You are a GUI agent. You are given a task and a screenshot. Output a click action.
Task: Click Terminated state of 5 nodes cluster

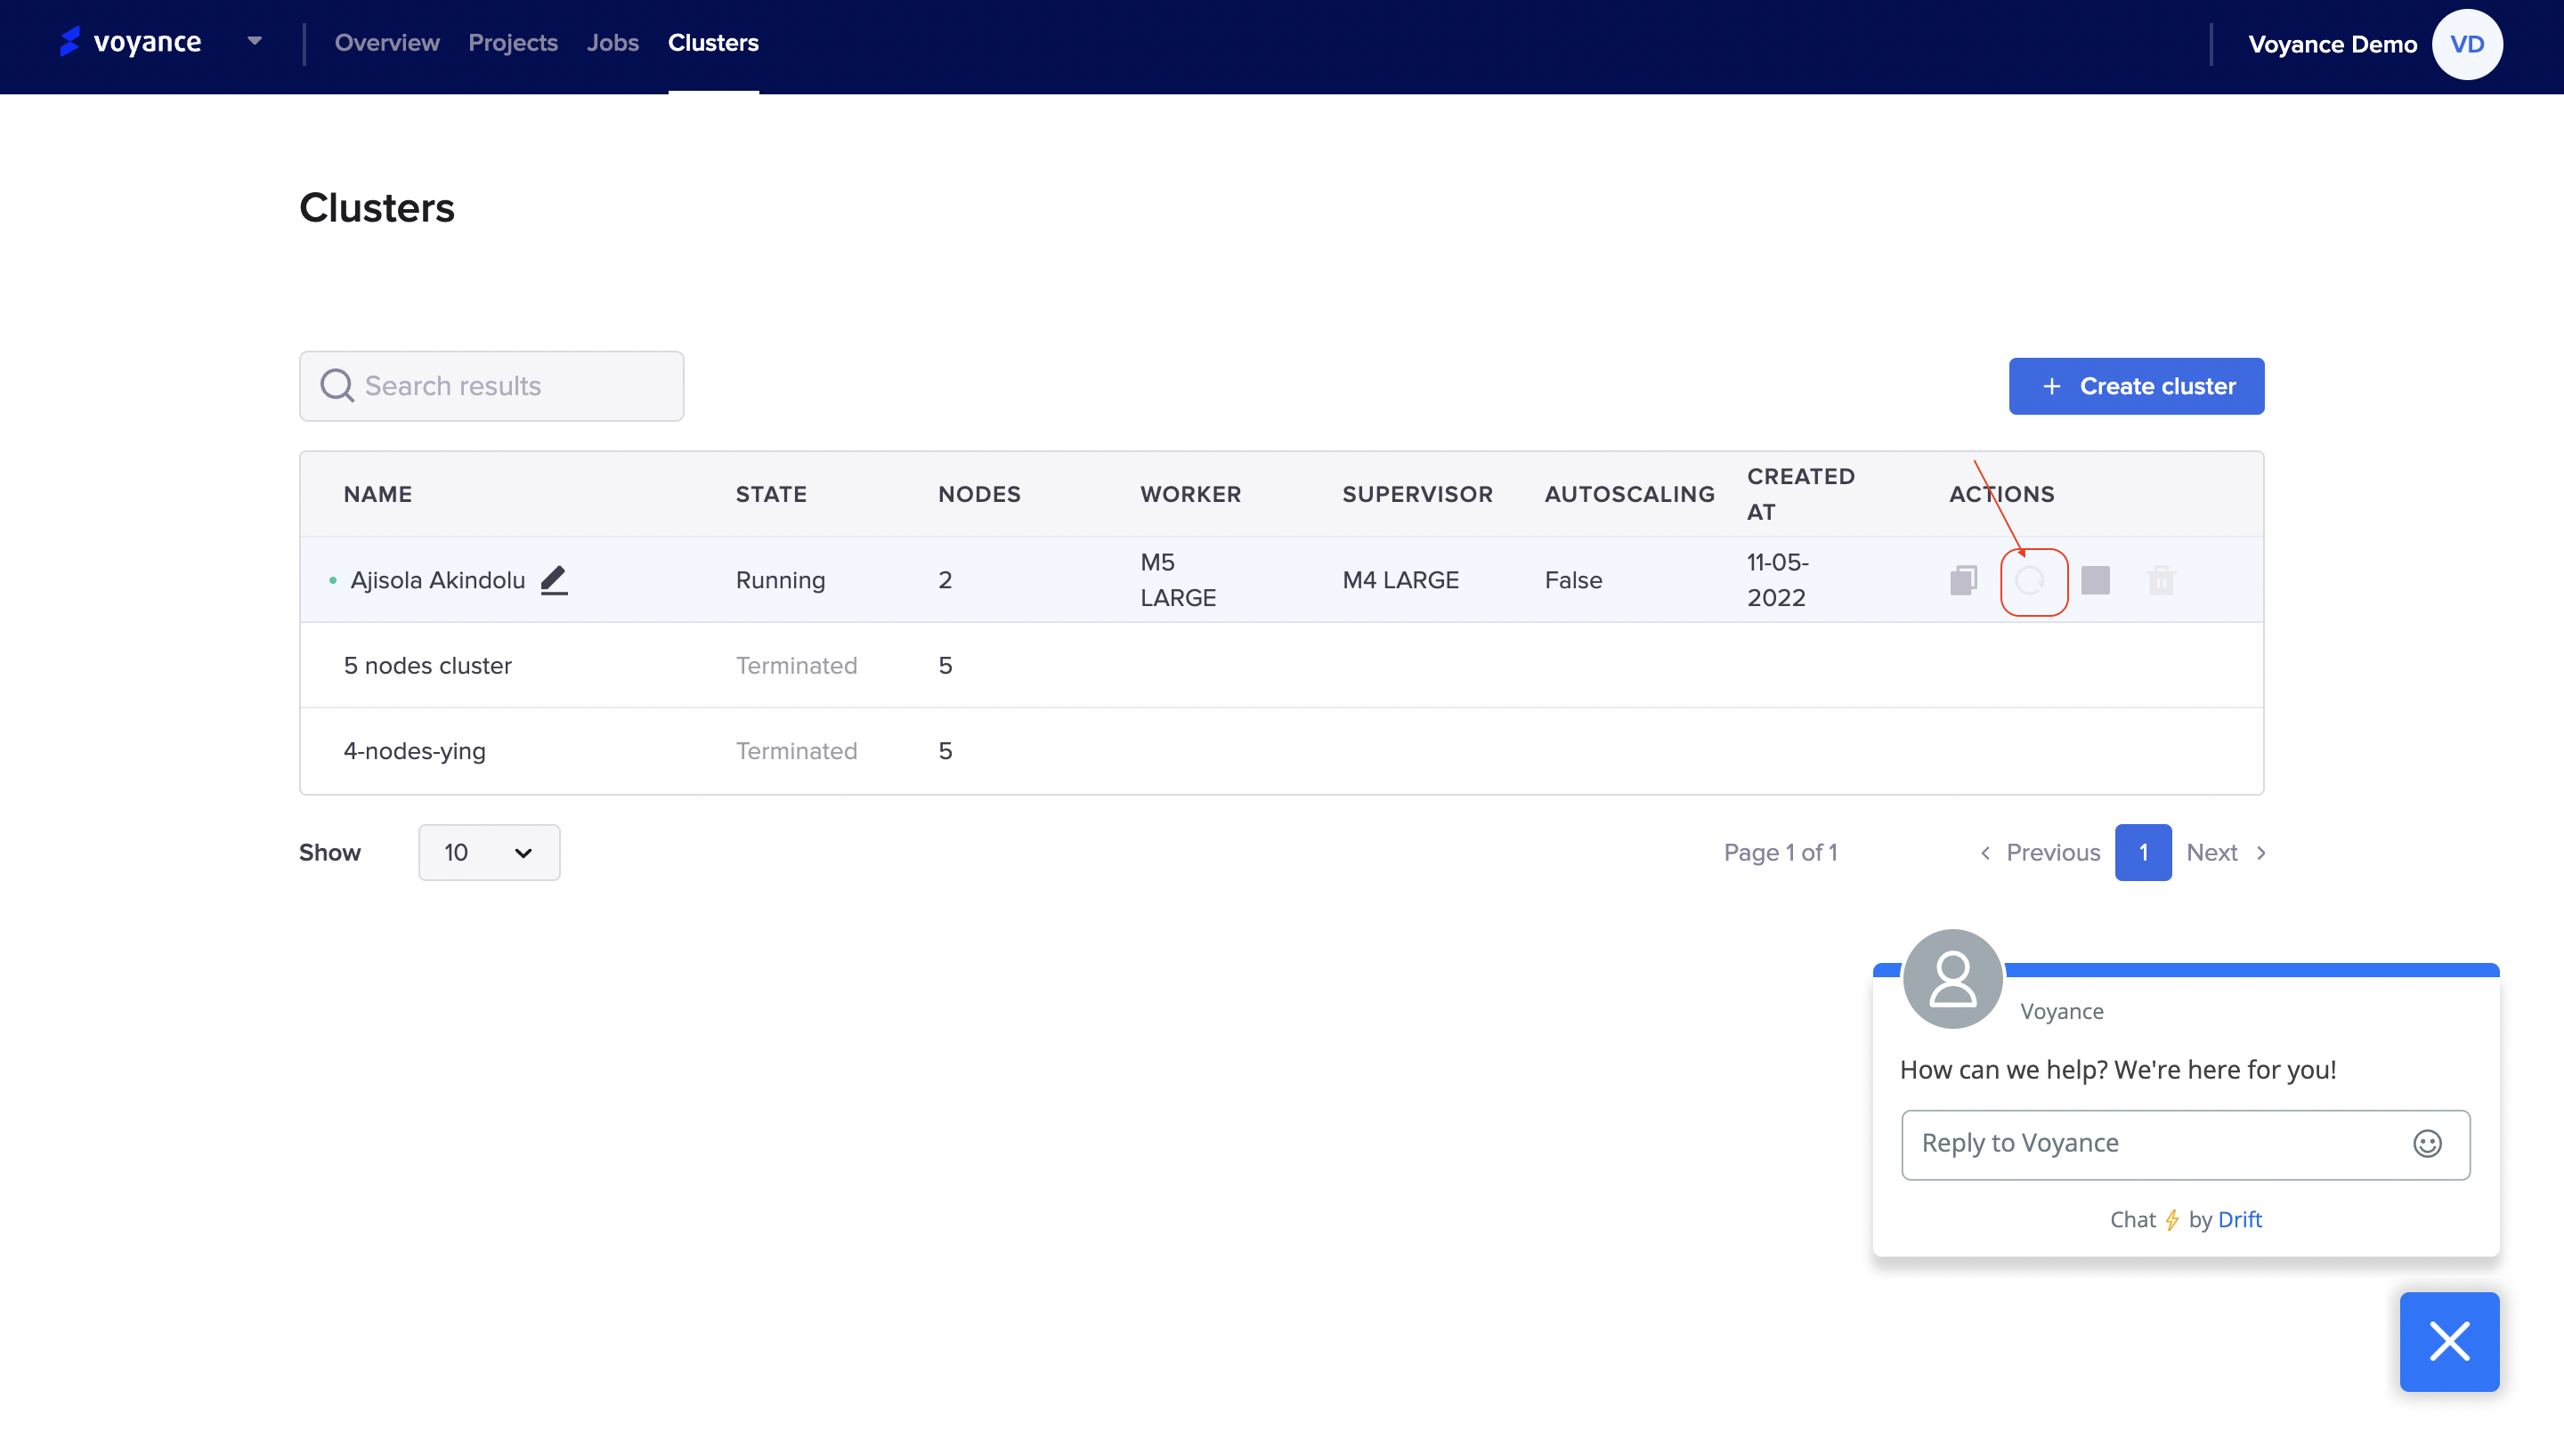[796, 665]
